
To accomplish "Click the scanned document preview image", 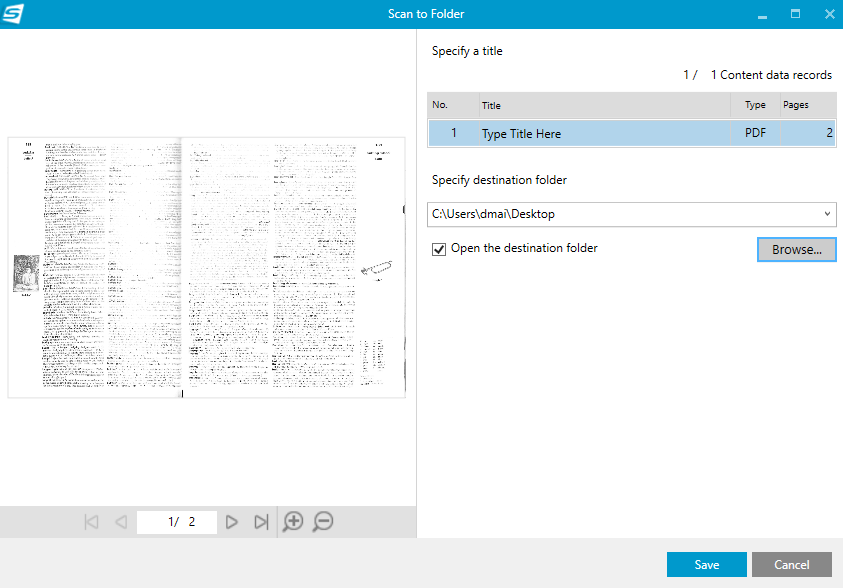I will point(206,268).
